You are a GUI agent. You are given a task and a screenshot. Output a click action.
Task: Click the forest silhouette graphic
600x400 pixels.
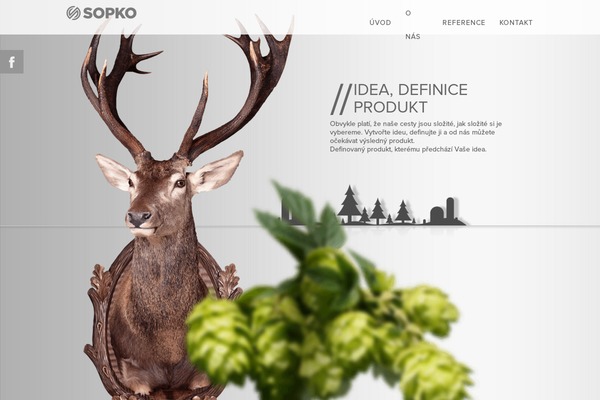373,206
